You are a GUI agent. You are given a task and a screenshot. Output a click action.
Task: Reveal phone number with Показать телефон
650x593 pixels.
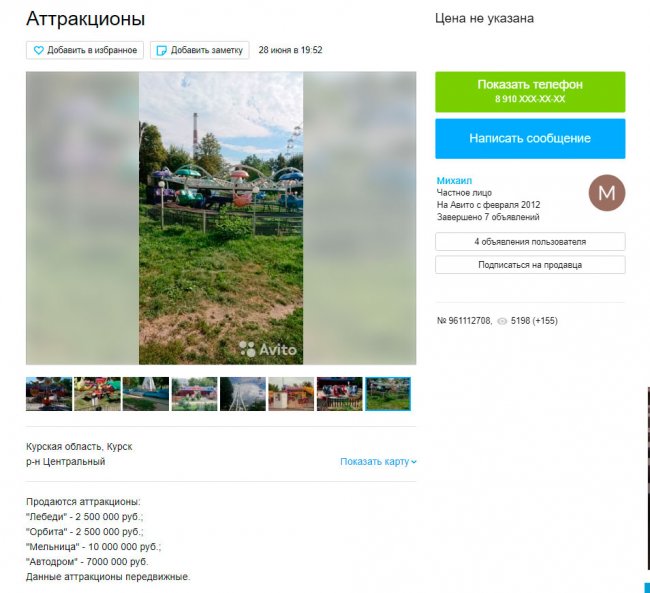530,92
